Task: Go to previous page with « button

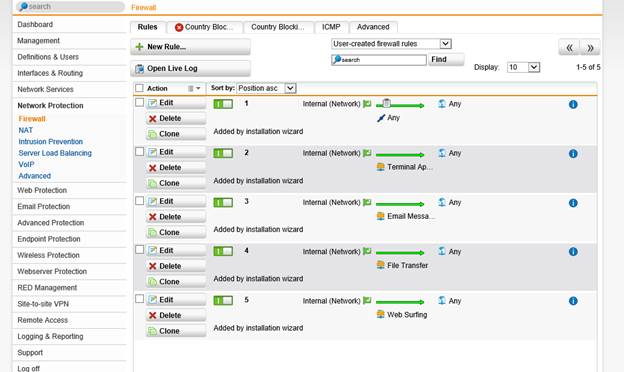Action: (x=569, y=47)
